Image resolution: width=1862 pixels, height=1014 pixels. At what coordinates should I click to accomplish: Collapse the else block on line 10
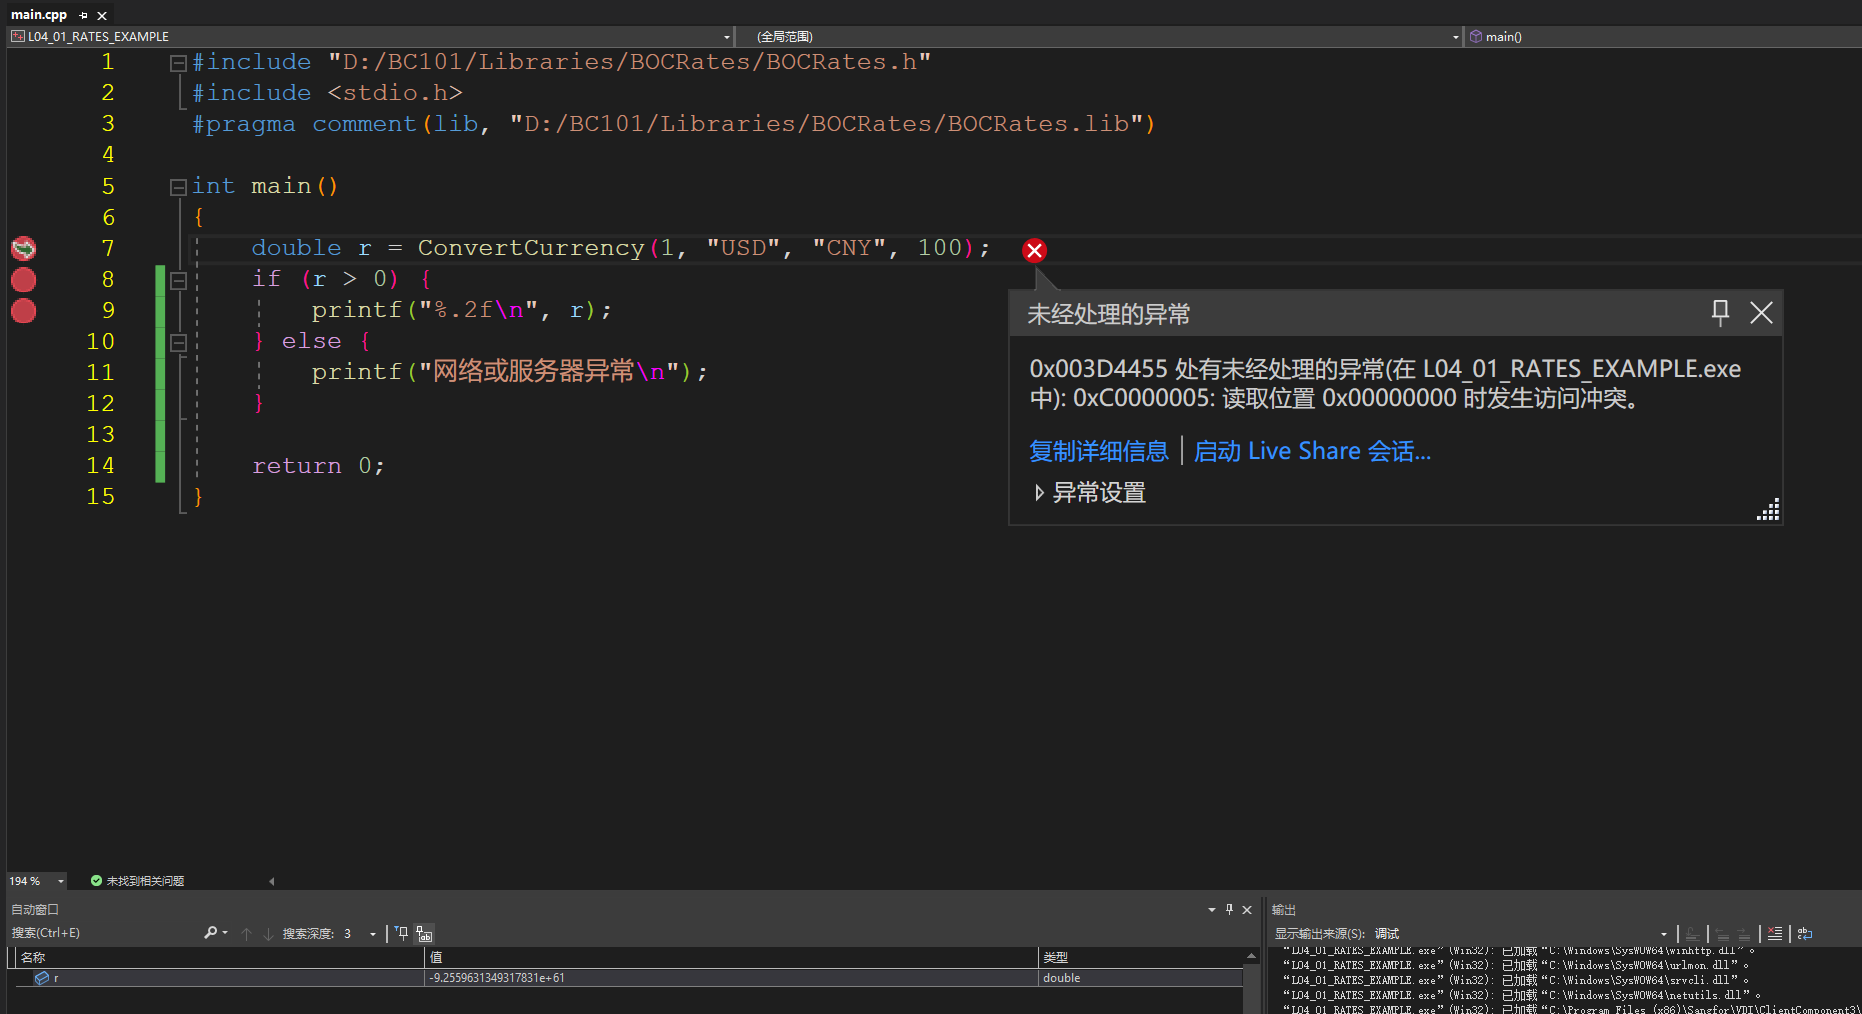(x=178, y=343)
